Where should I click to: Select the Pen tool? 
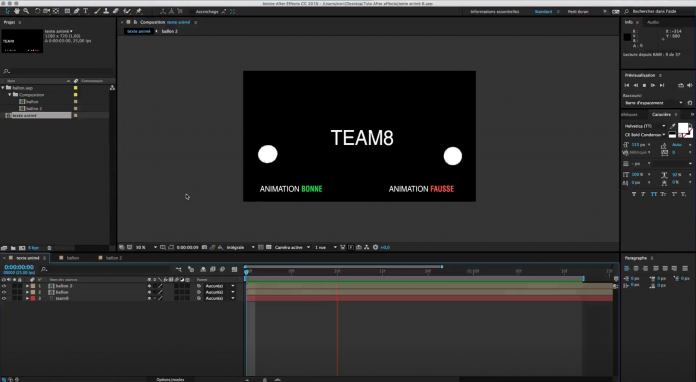76,11
